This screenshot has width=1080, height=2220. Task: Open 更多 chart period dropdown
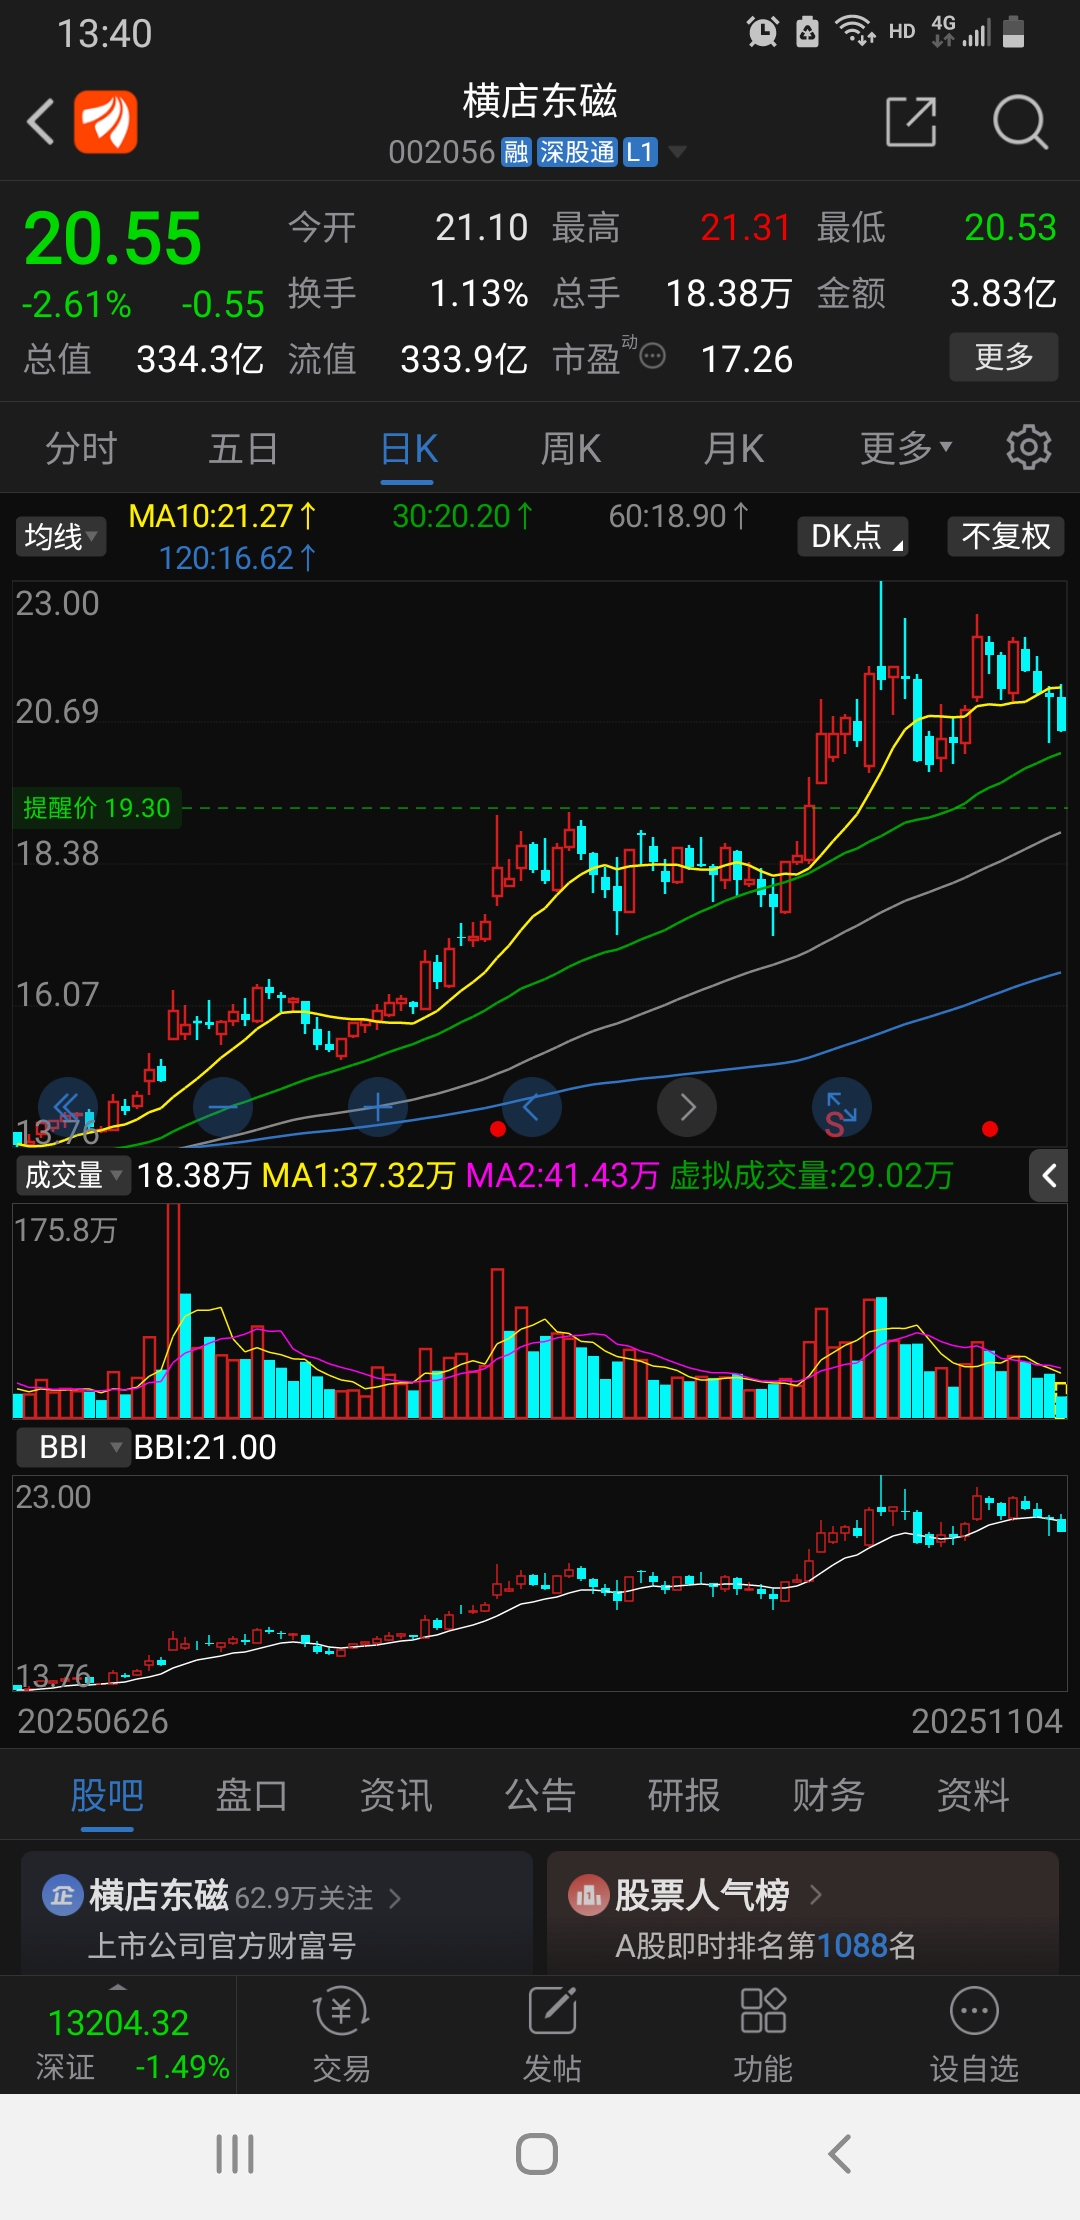tap(906, 448)
